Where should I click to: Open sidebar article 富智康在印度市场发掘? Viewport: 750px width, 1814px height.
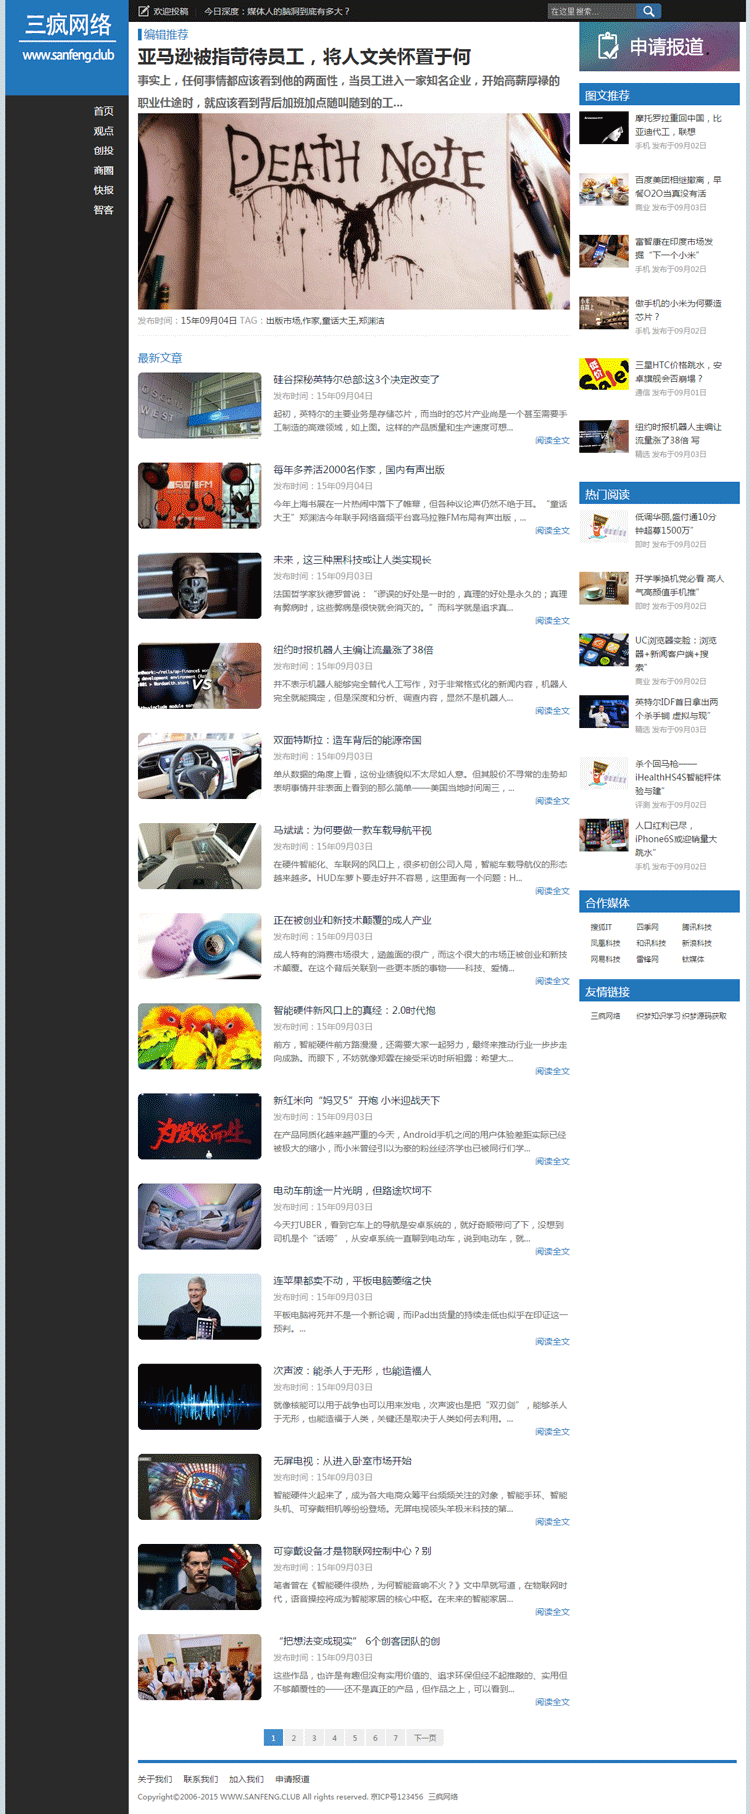[676, 248]
